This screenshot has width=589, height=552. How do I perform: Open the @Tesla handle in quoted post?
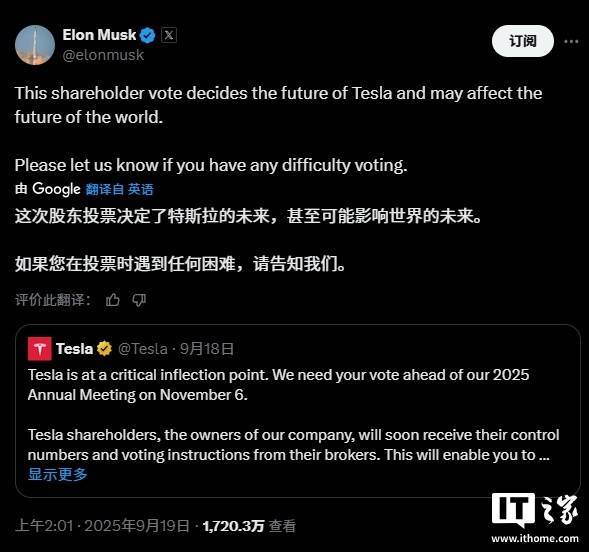click(143, 349)
